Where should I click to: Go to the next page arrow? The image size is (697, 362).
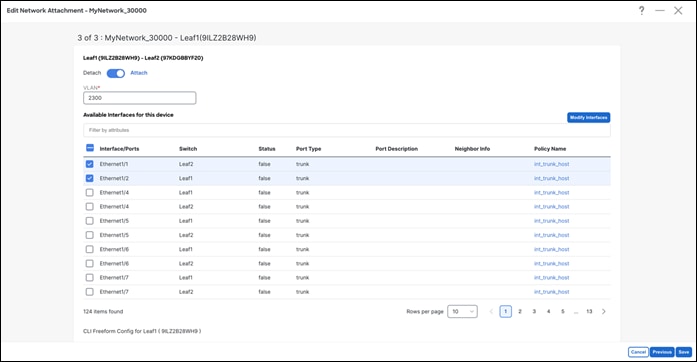pos(604,312)
